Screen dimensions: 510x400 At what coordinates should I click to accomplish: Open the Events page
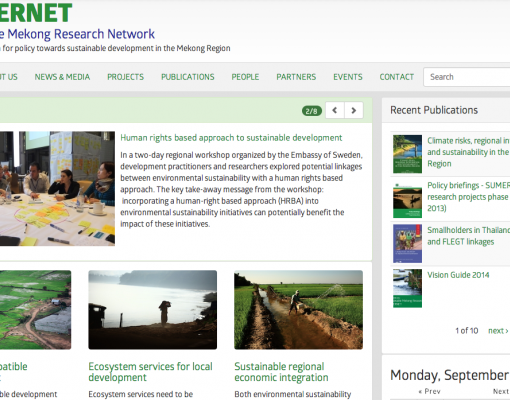[x=348, y=77]
